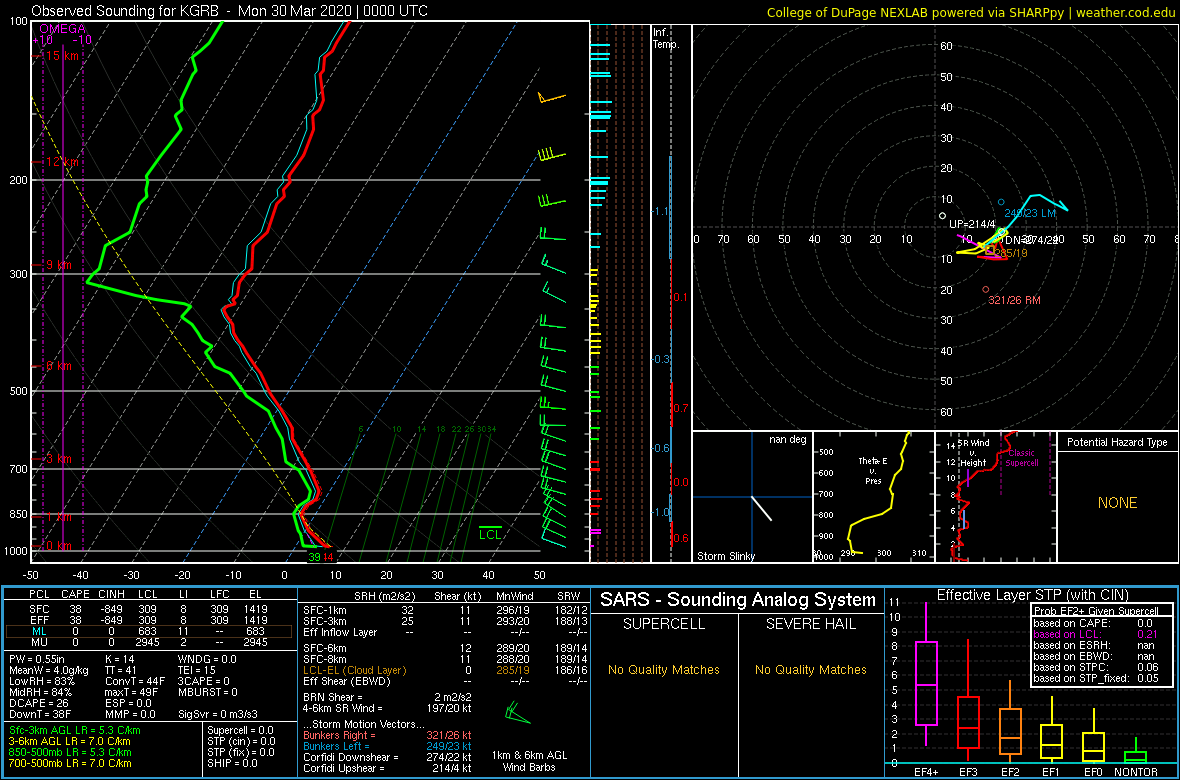Click the Bunkers Right = 321/26 kt line
The height and width of the screenshot is (780, 1180).
coord(386,734)
